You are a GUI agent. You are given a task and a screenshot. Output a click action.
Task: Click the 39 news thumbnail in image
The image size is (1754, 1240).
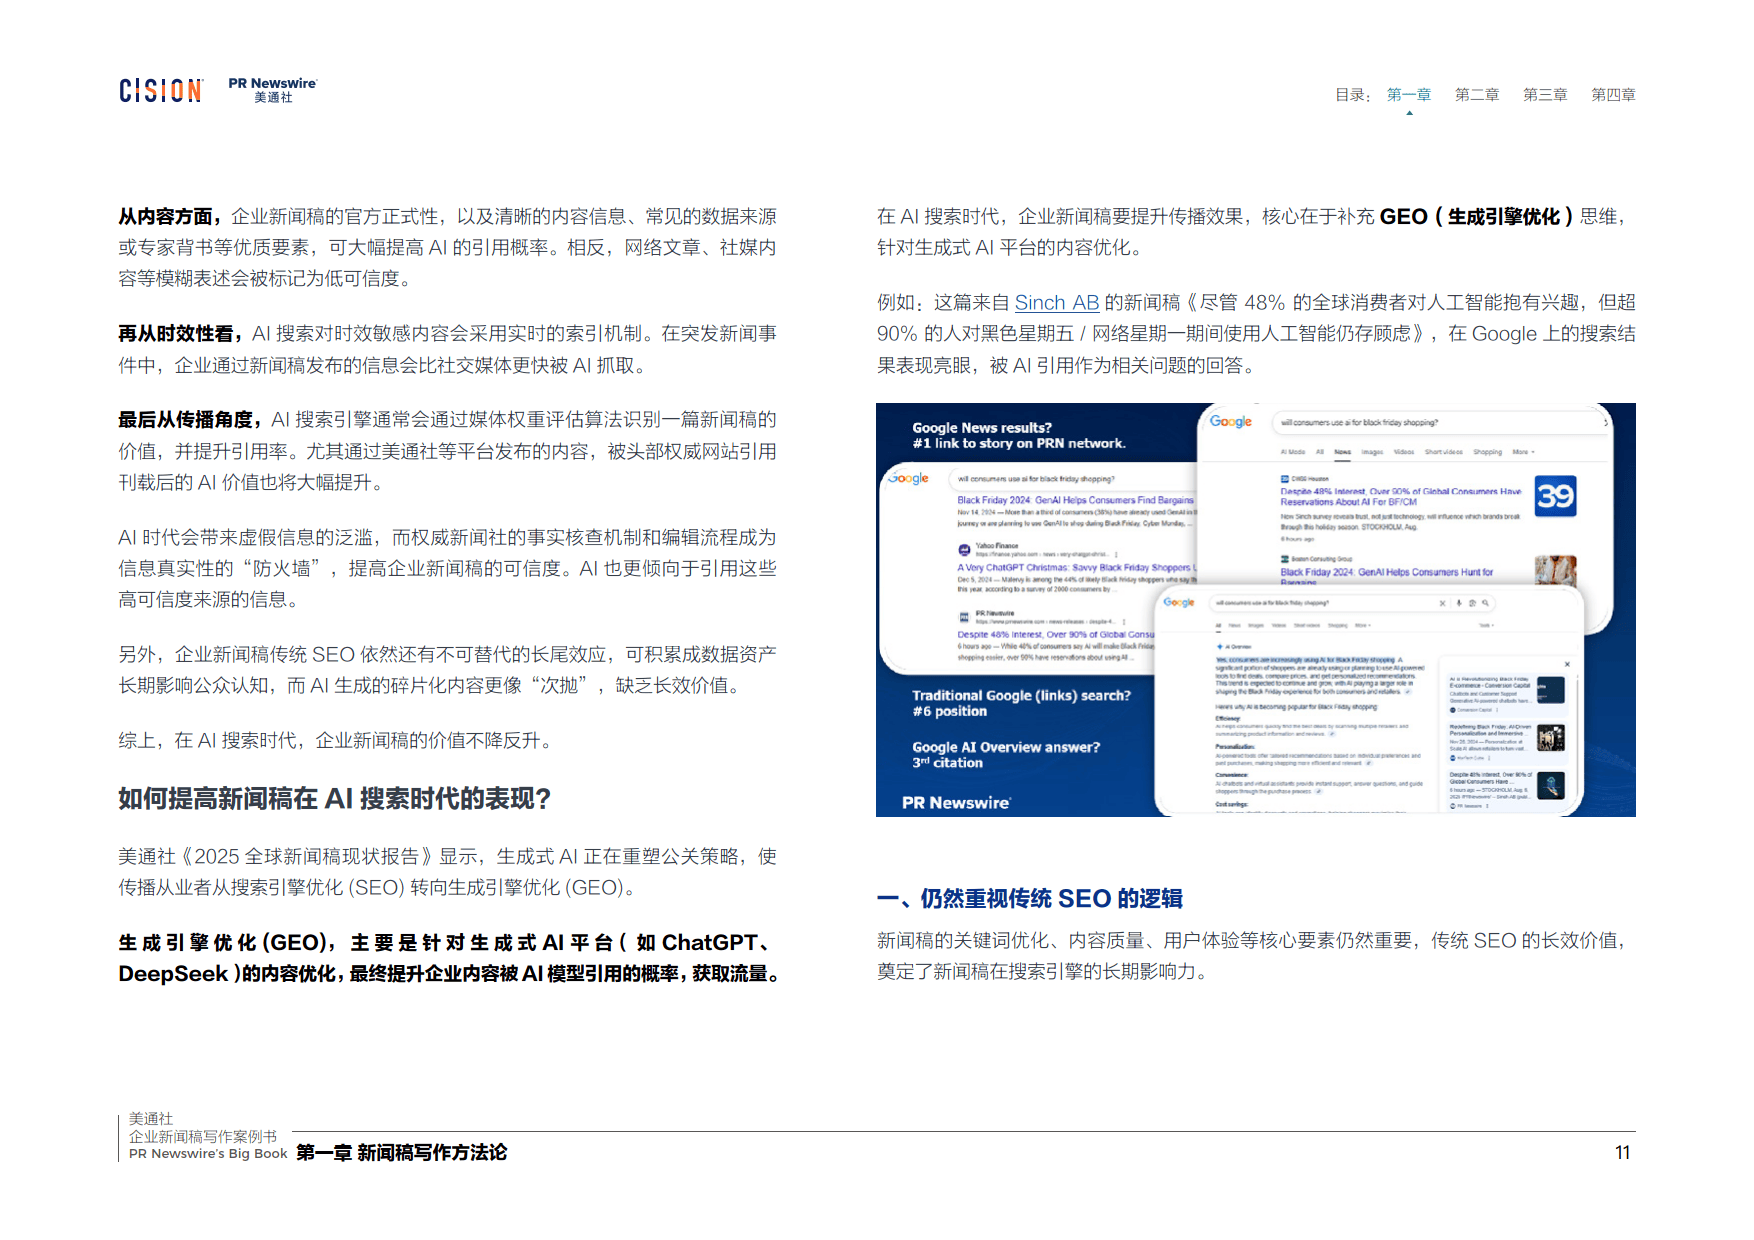click(1555, 496)
